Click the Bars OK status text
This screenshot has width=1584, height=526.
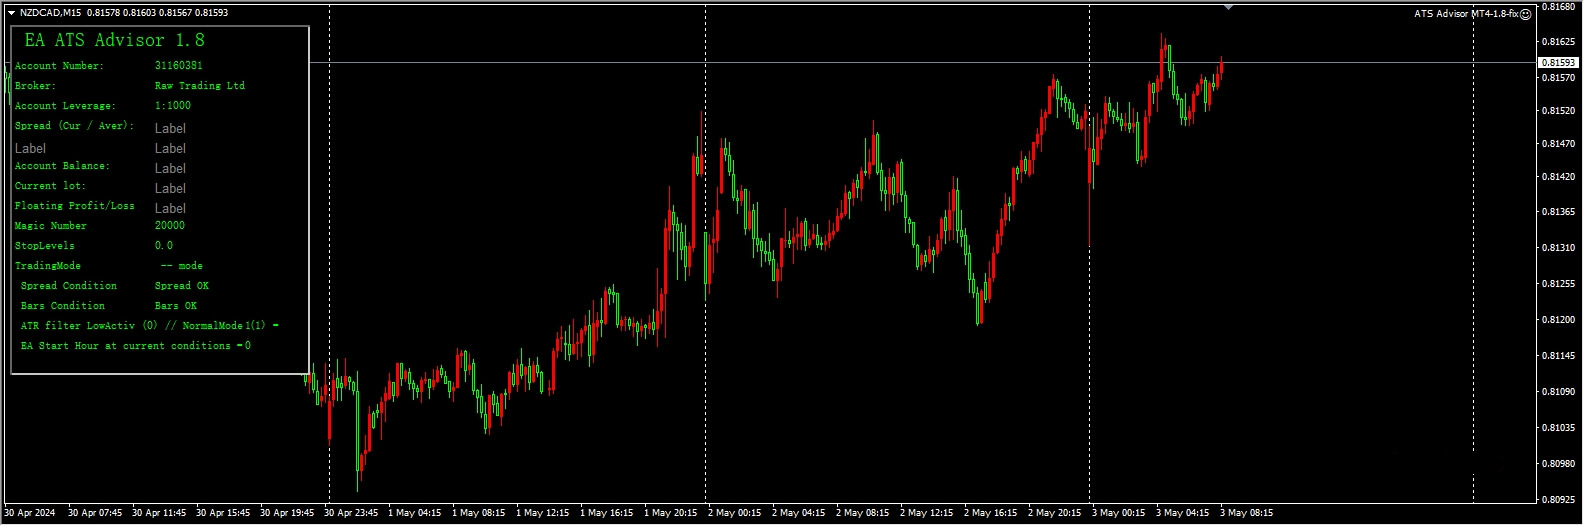(175, 306)
